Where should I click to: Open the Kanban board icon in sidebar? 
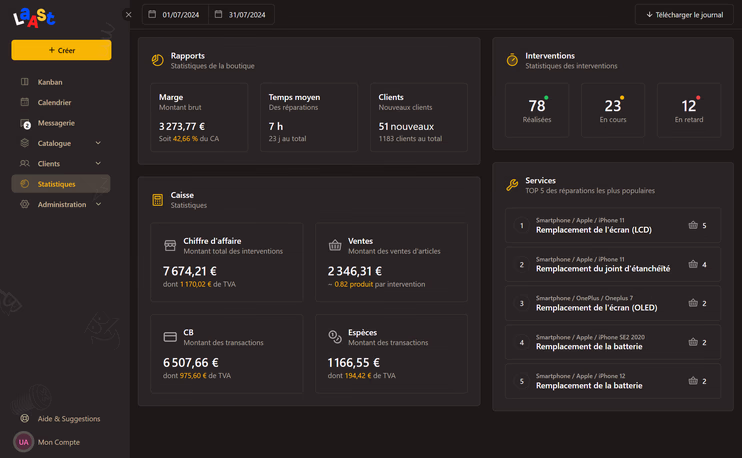click(x=25, y=82)
